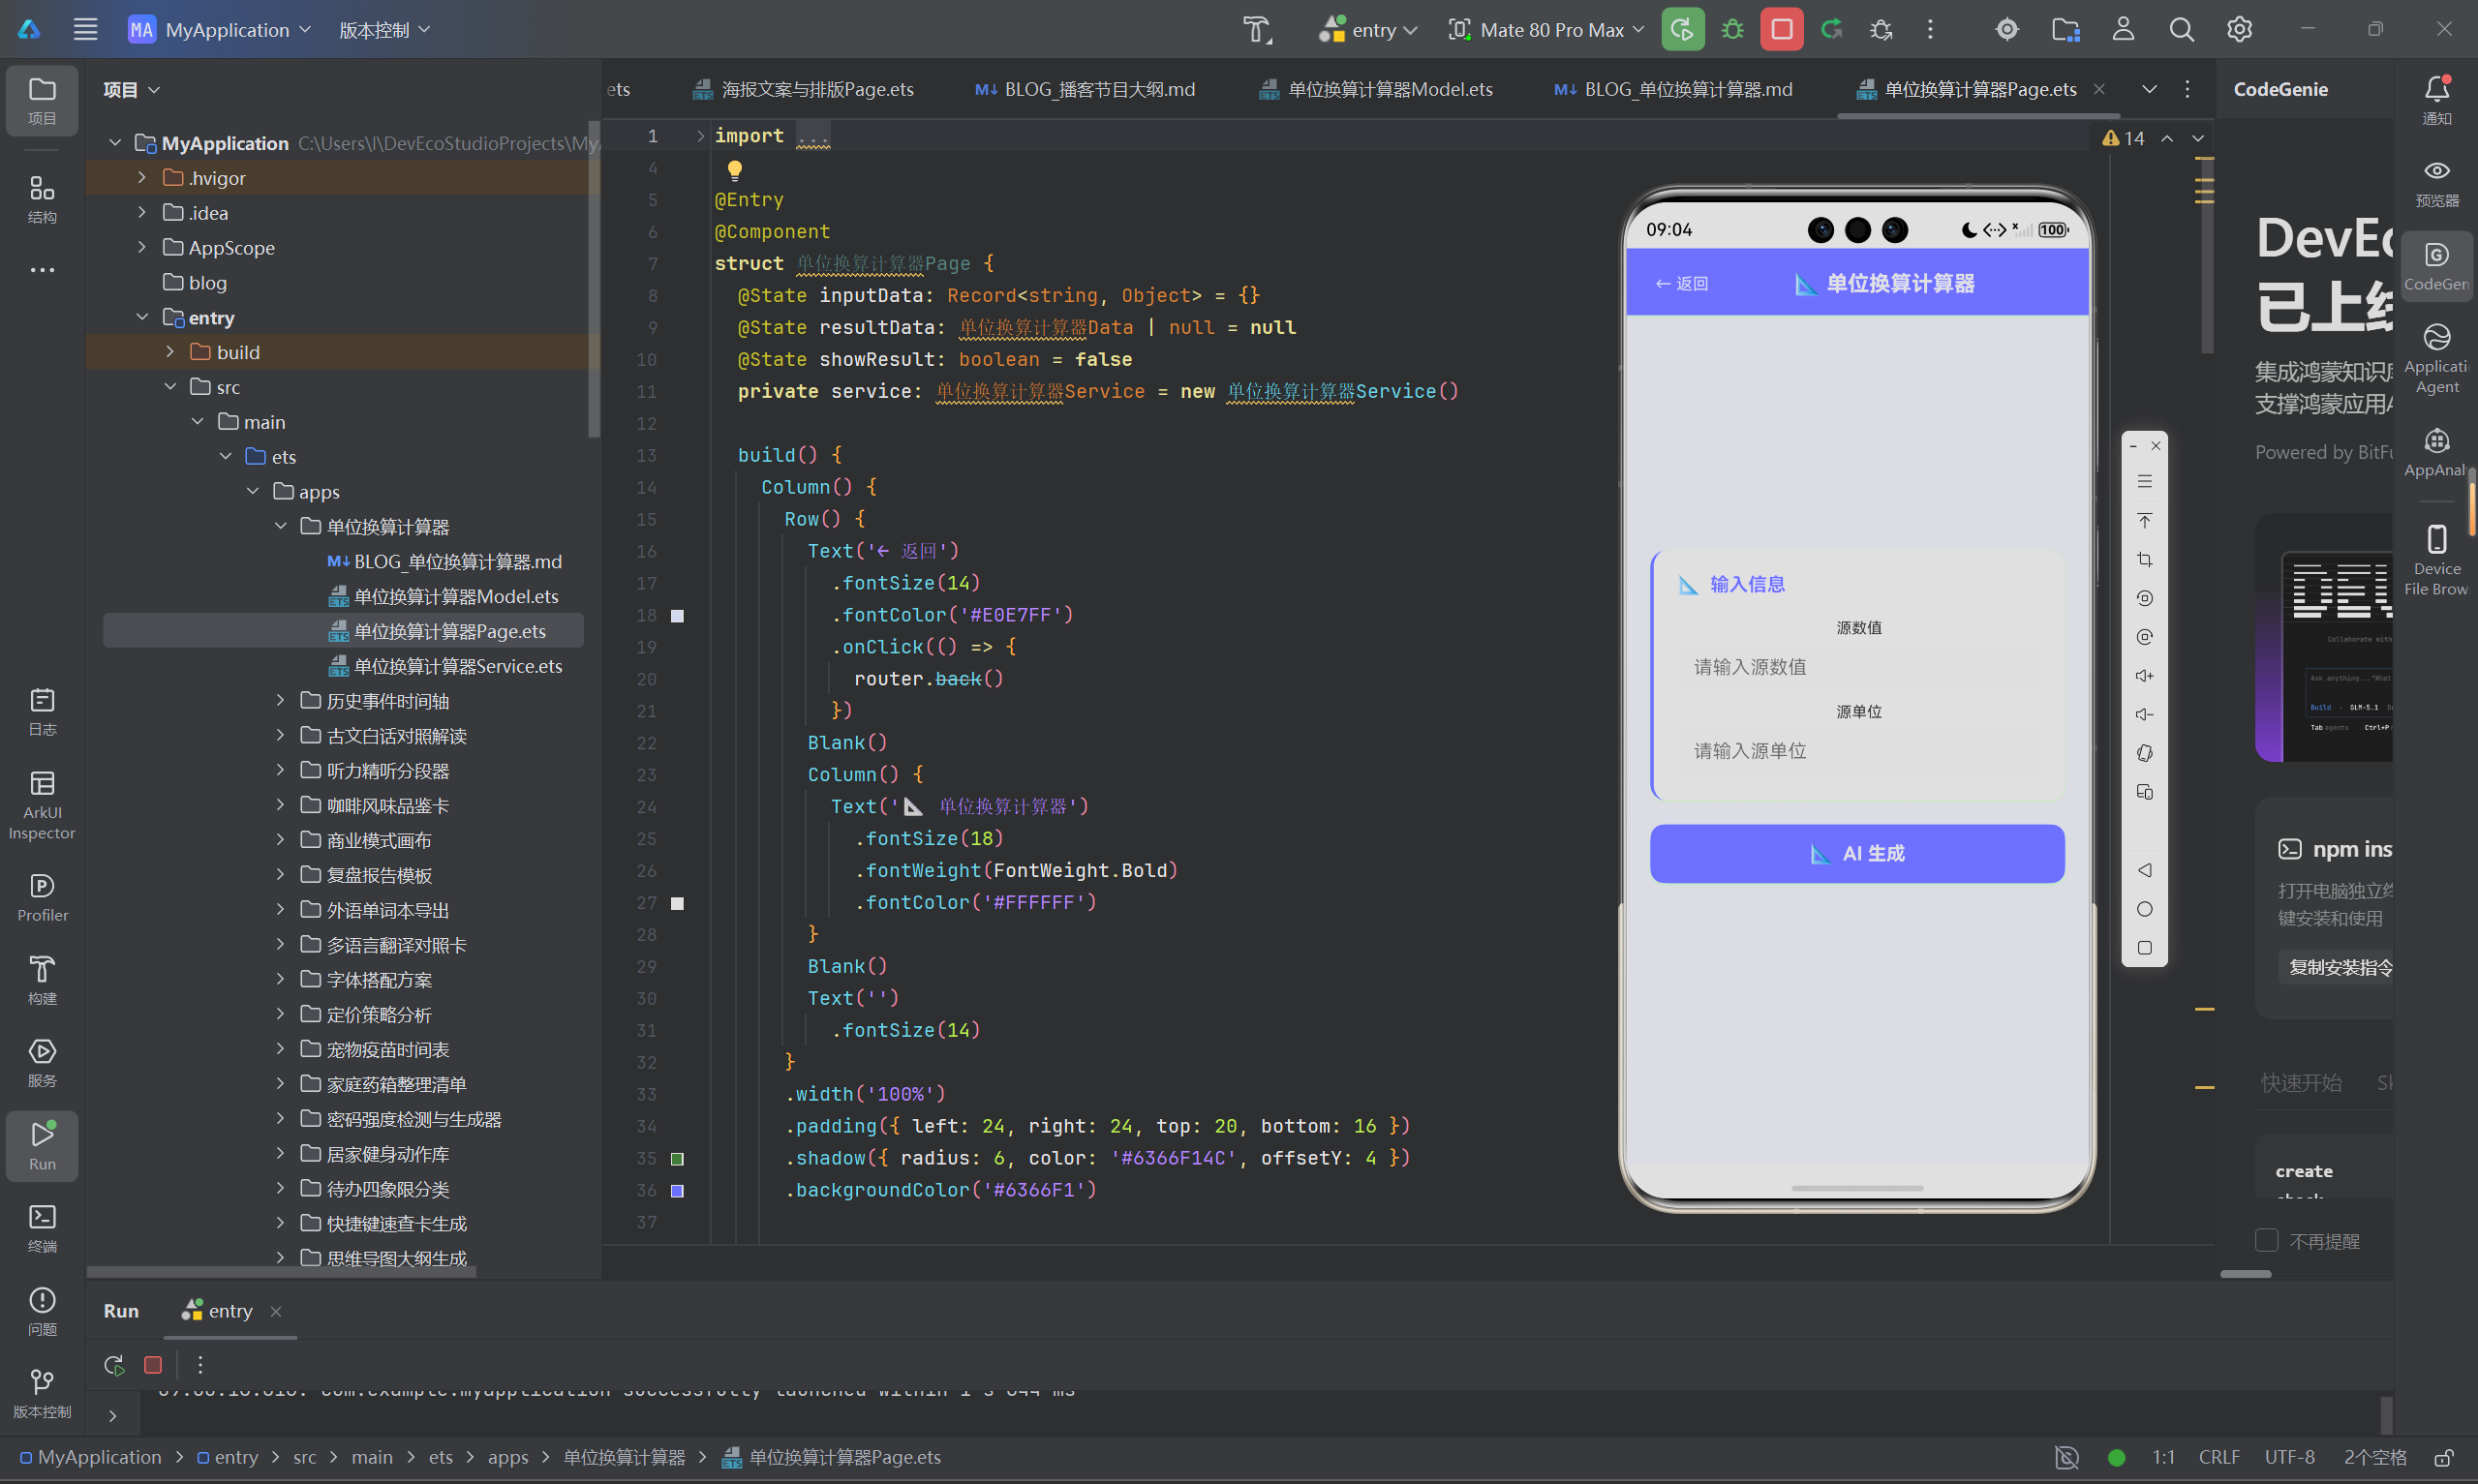
Task: Show hidden editor tabs dropdown chevron
Action: [x=2148, y=89]
